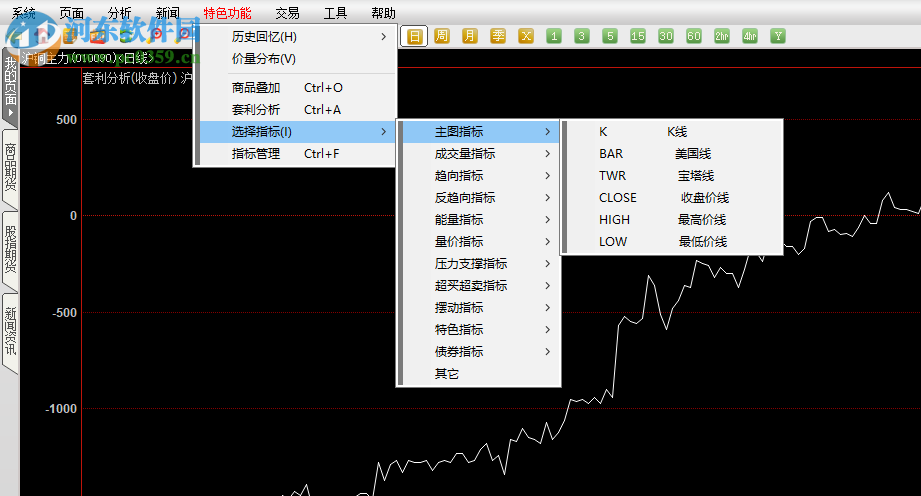Expand 特色指标 submenu
The height and width of the screenshot is (496, 921).
pos(480,330)
